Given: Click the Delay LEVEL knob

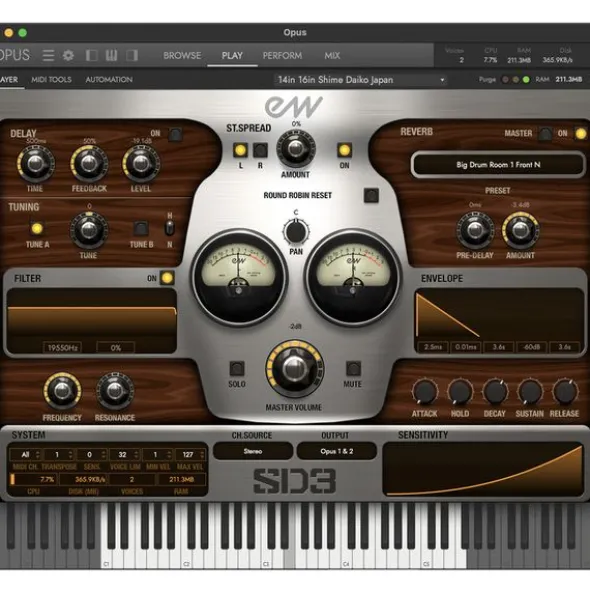Looking at the screenshot, I should [141, 164].
